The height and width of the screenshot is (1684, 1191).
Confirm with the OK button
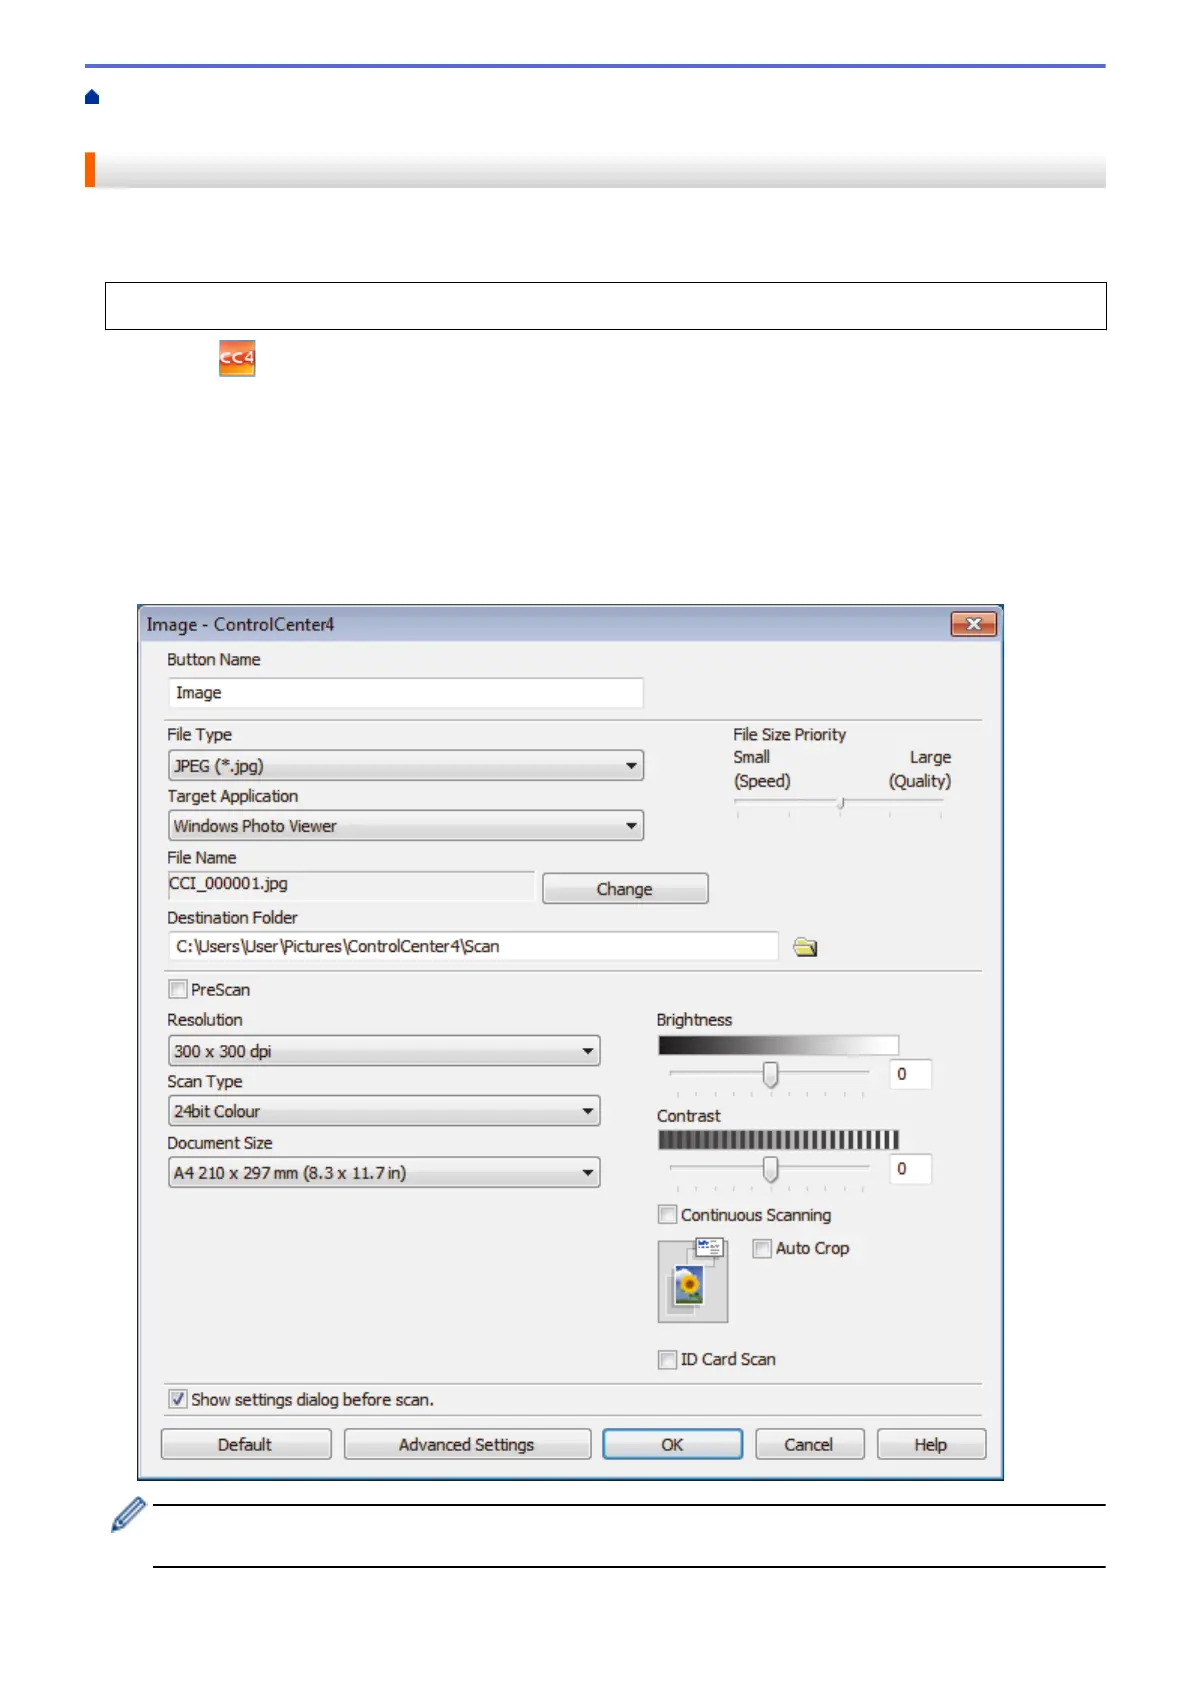(x=672, y=1444)
